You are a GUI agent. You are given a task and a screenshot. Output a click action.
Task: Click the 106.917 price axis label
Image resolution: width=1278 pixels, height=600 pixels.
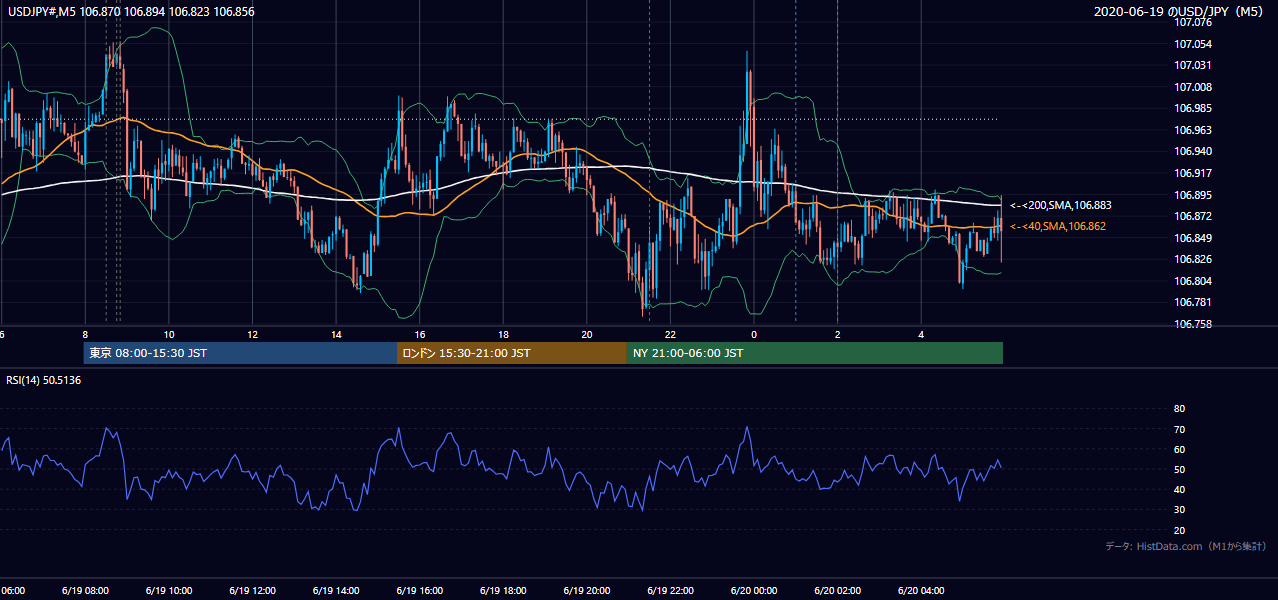point(1193,173)
